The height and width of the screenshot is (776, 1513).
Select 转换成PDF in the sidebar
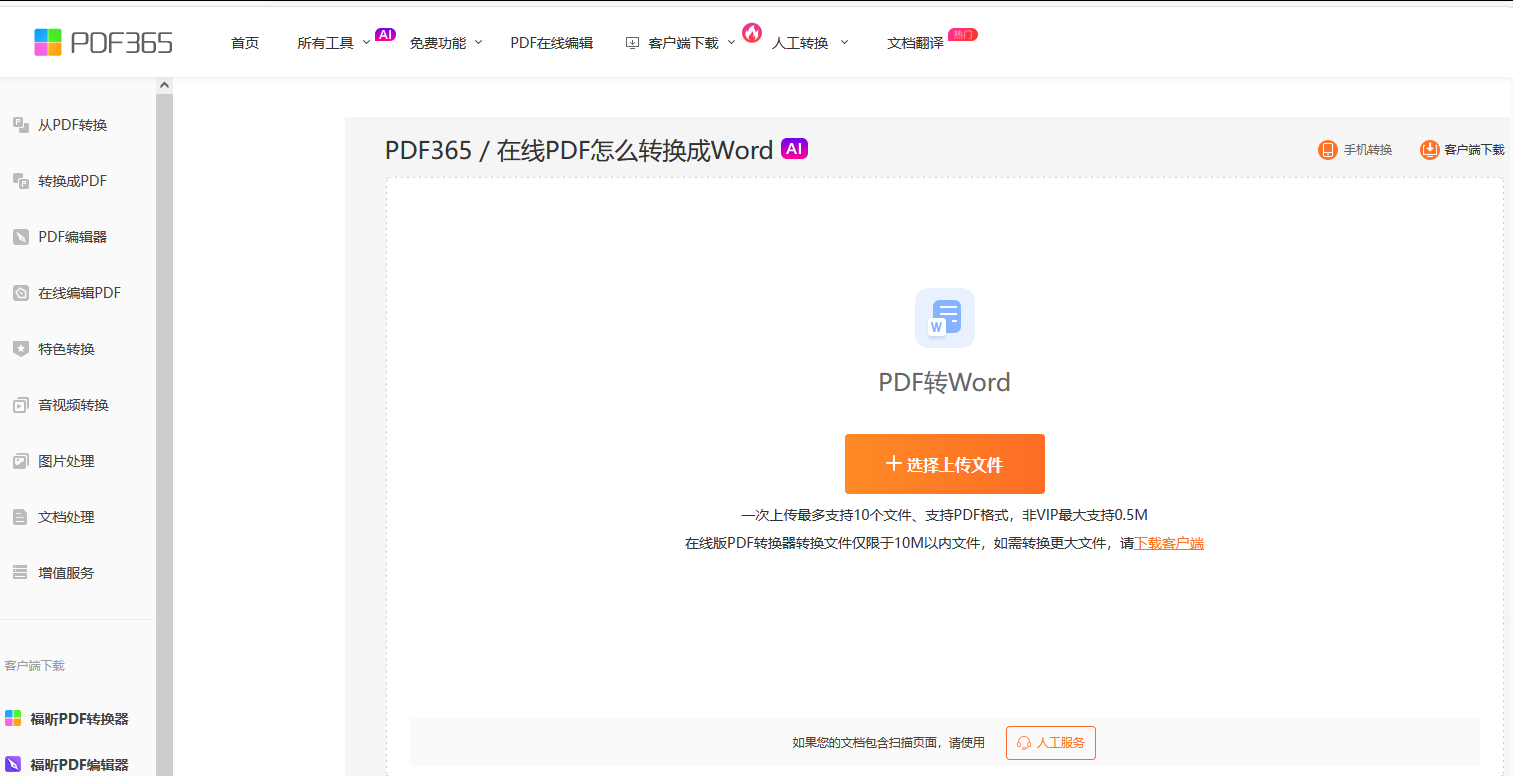pyautogui.click(x=73, y=181)
